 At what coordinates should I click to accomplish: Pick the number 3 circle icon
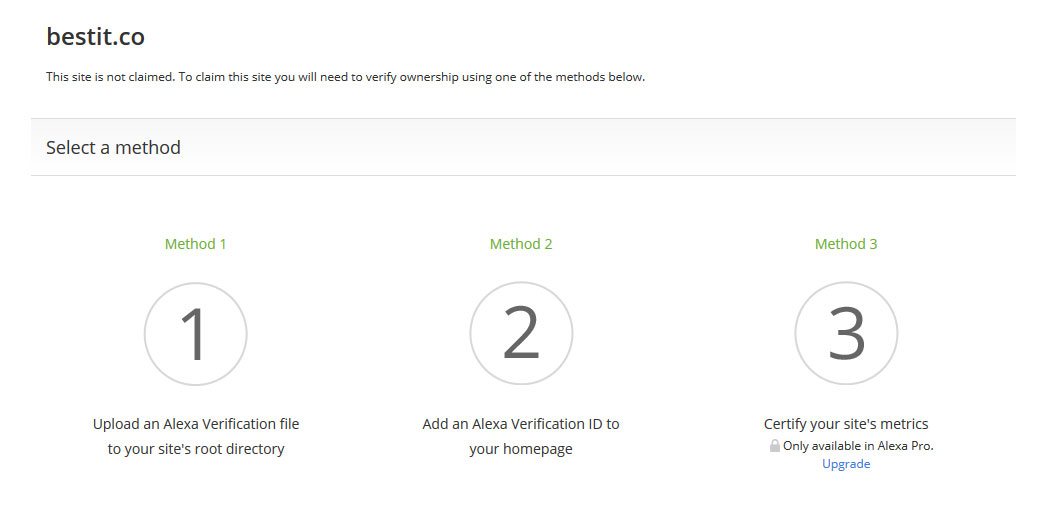coord(845,334)
